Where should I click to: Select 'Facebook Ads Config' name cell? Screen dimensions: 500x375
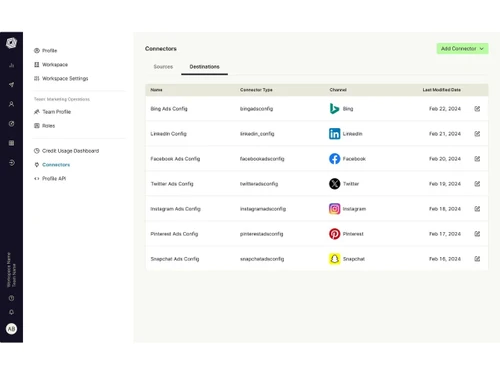pos(175,159)
